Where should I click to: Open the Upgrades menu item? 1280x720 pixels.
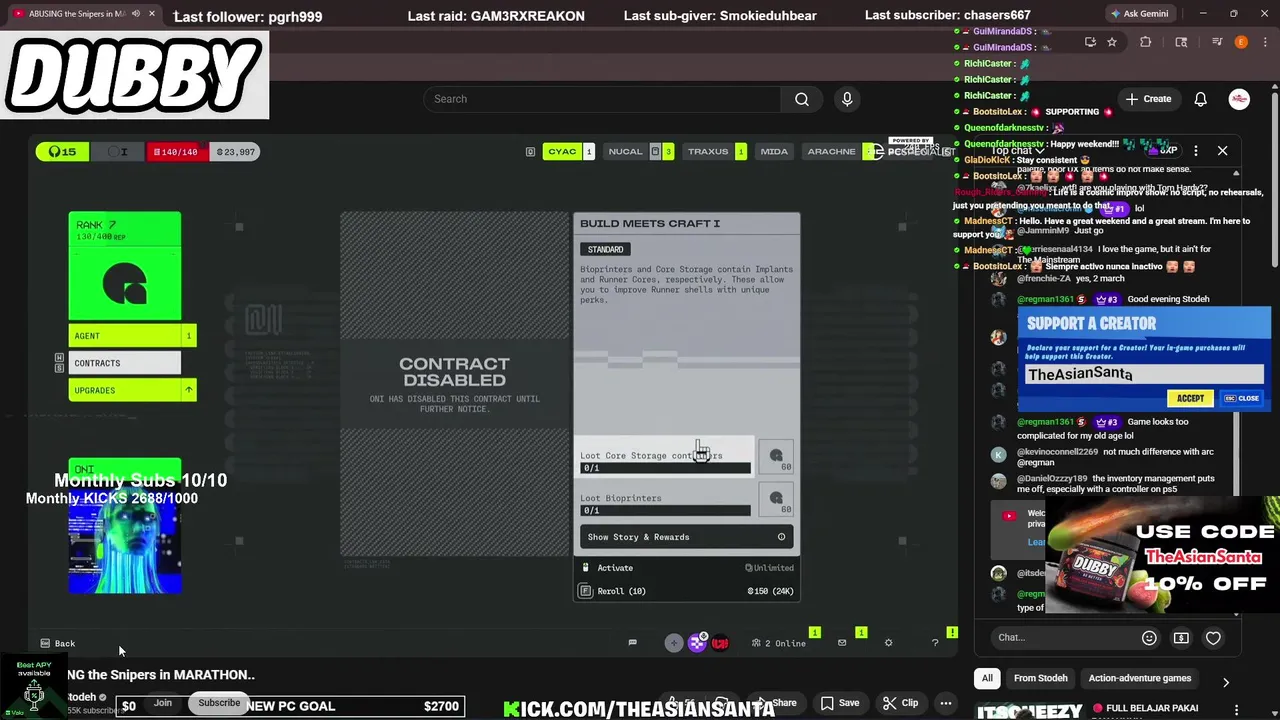[125, 390]
